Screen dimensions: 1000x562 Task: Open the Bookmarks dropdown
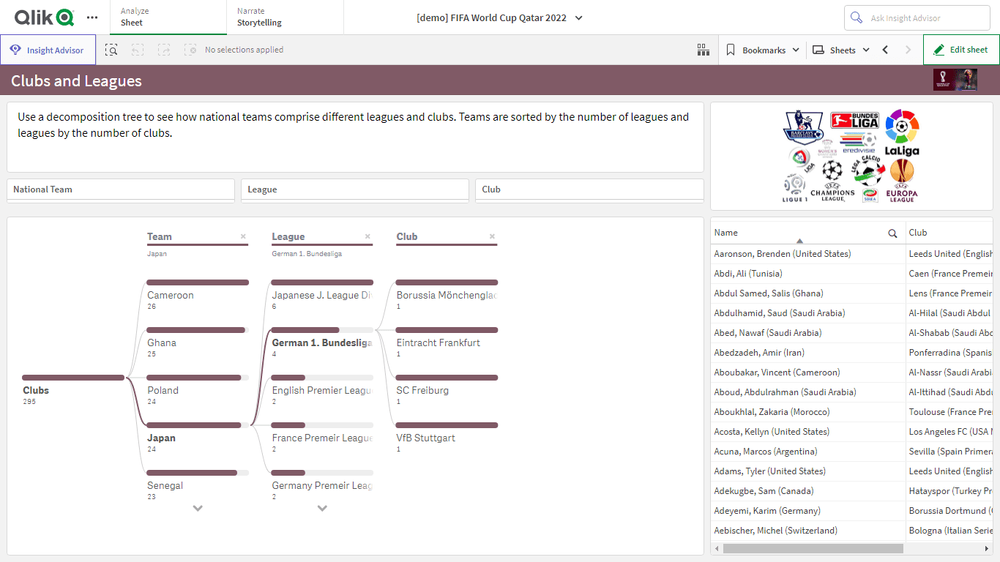(x=762, y=50)
